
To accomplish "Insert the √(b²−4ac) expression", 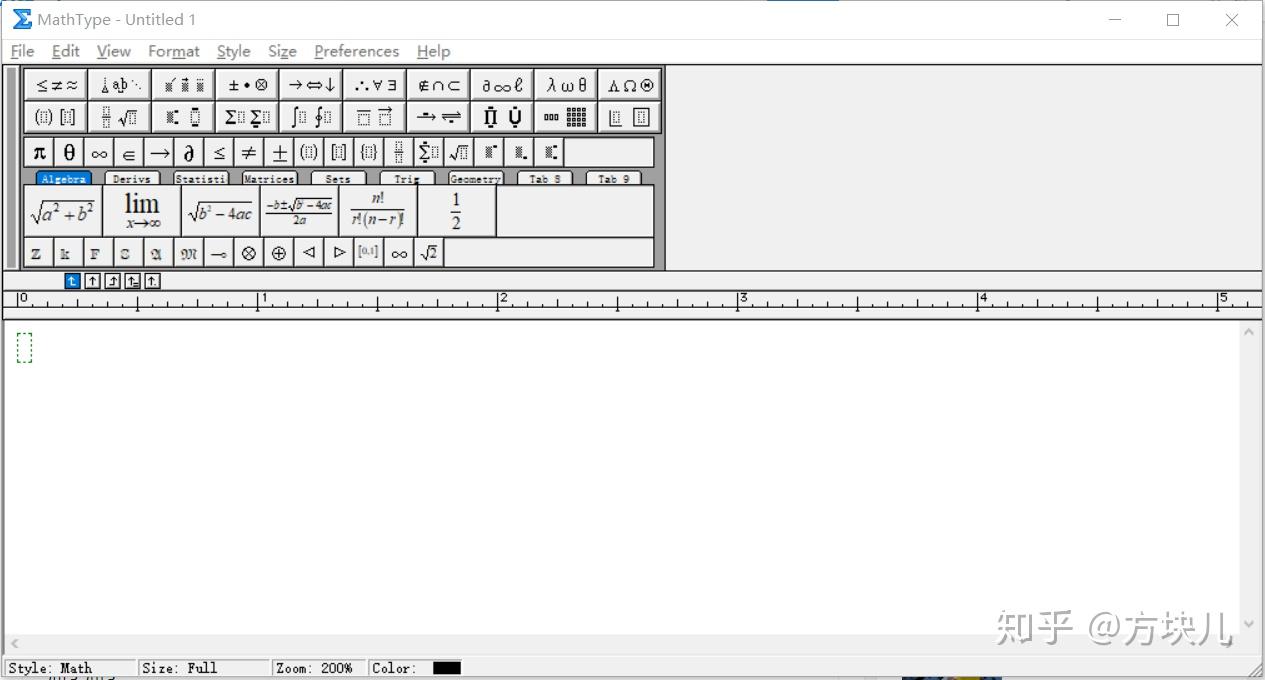I will (220, 211).
